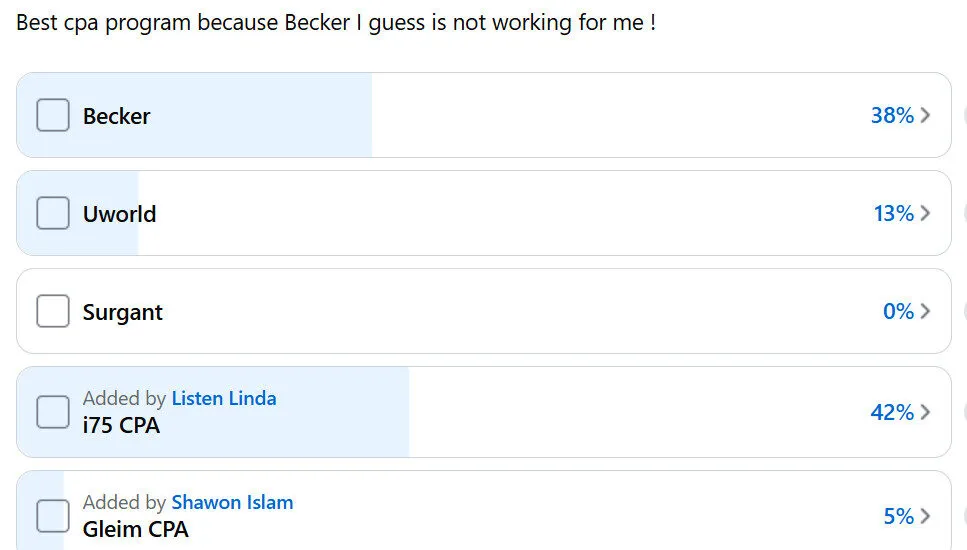Viewport: 967px width, 550px height.
Task: Open Listen Linda's profile link
Action: (224, 398)
